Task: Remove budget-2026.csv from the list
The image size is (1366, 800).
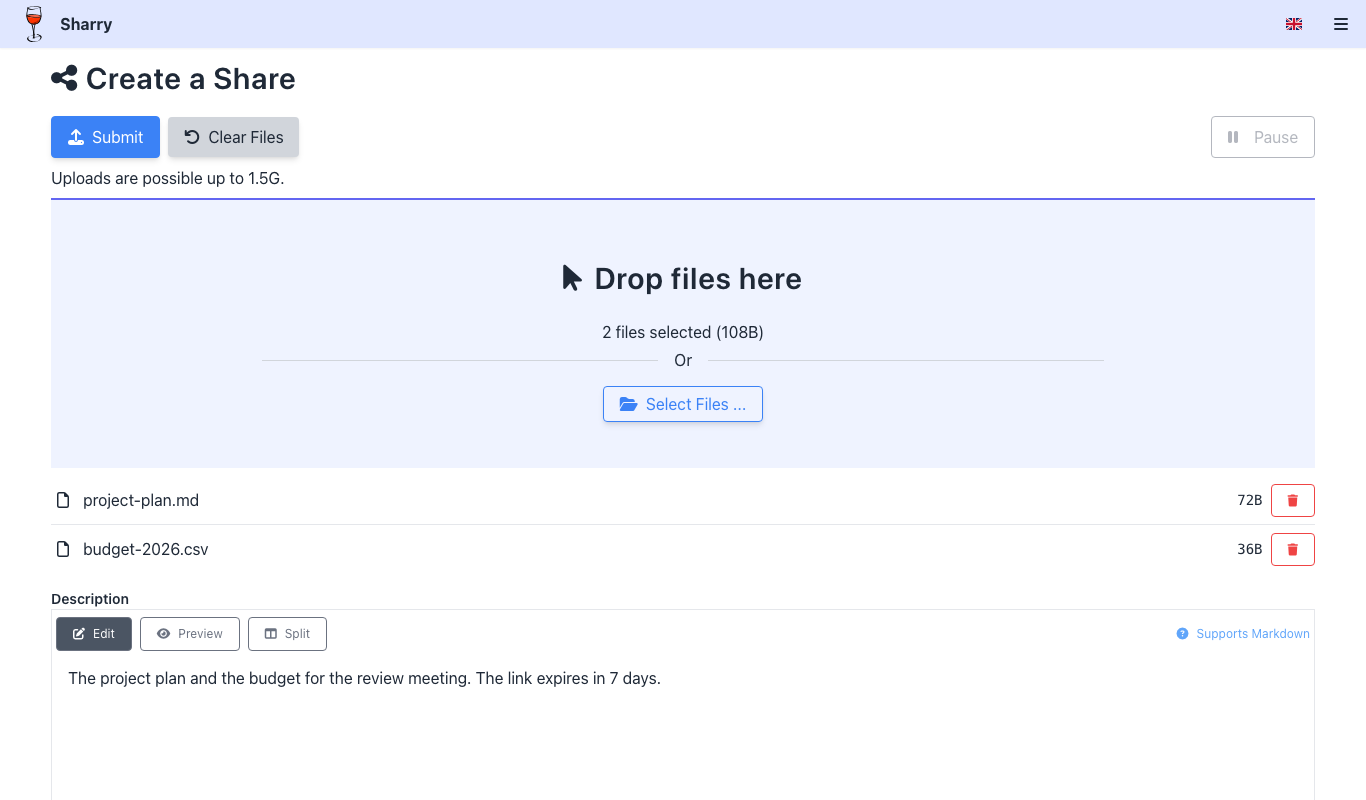Action: point(1292,549)
